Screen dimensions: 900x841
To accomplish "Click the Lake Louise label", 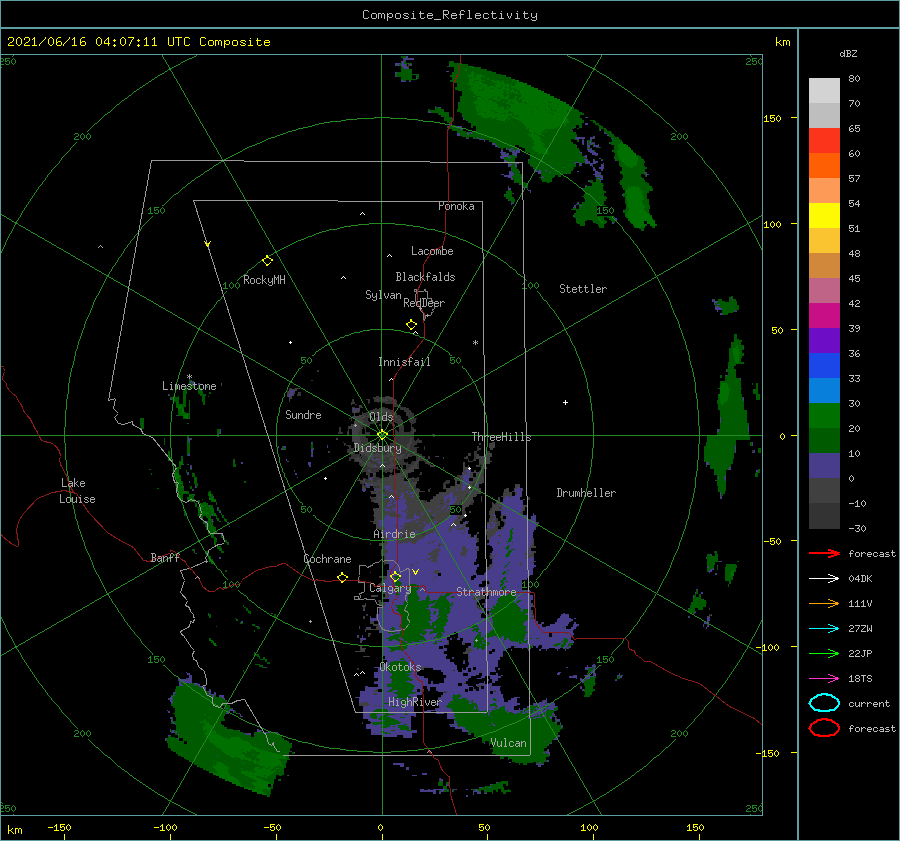I will [x=78, y=491].
